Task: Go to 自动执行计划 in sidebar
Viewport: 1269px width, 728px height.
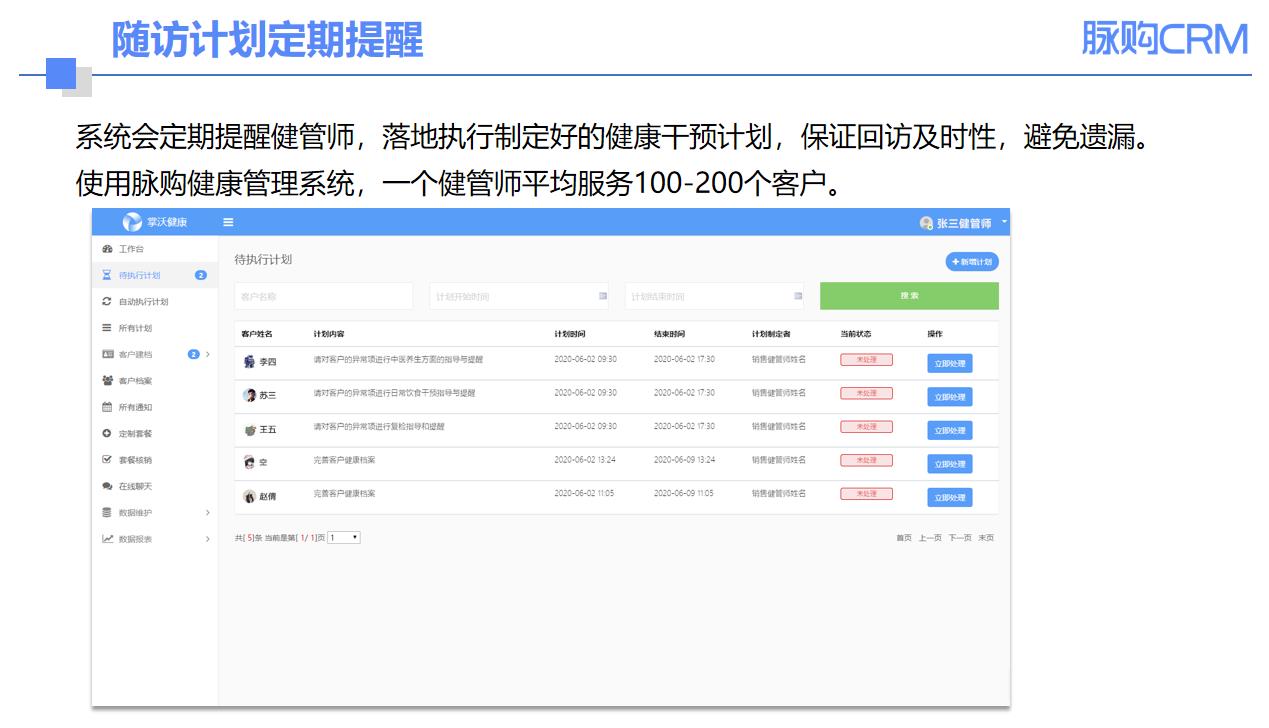Action: (x=143, y=302)
